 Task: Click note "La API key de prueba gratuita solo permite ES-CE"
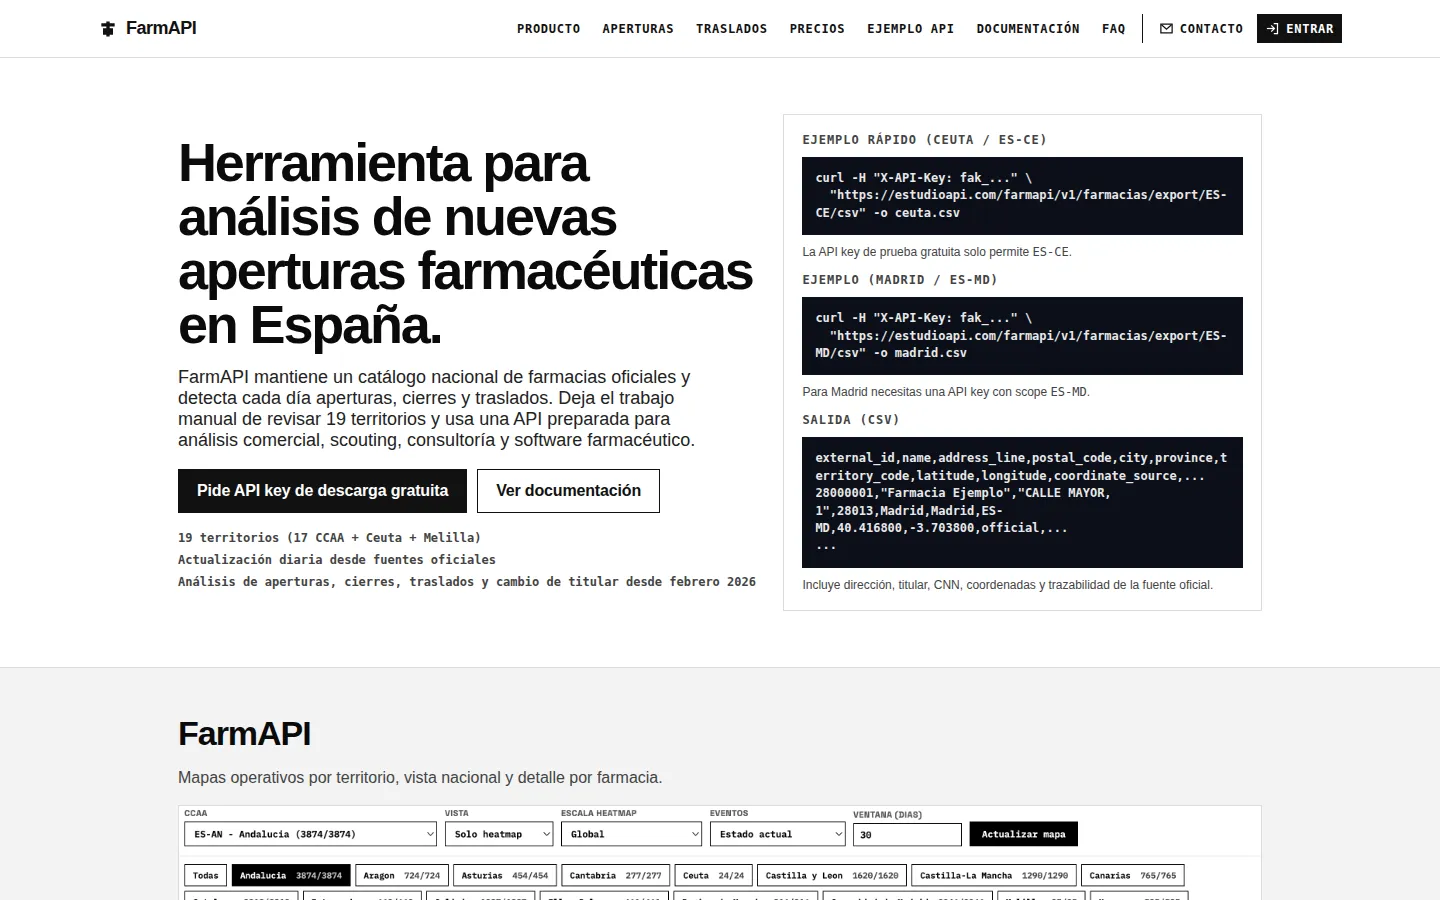[937, 252]
